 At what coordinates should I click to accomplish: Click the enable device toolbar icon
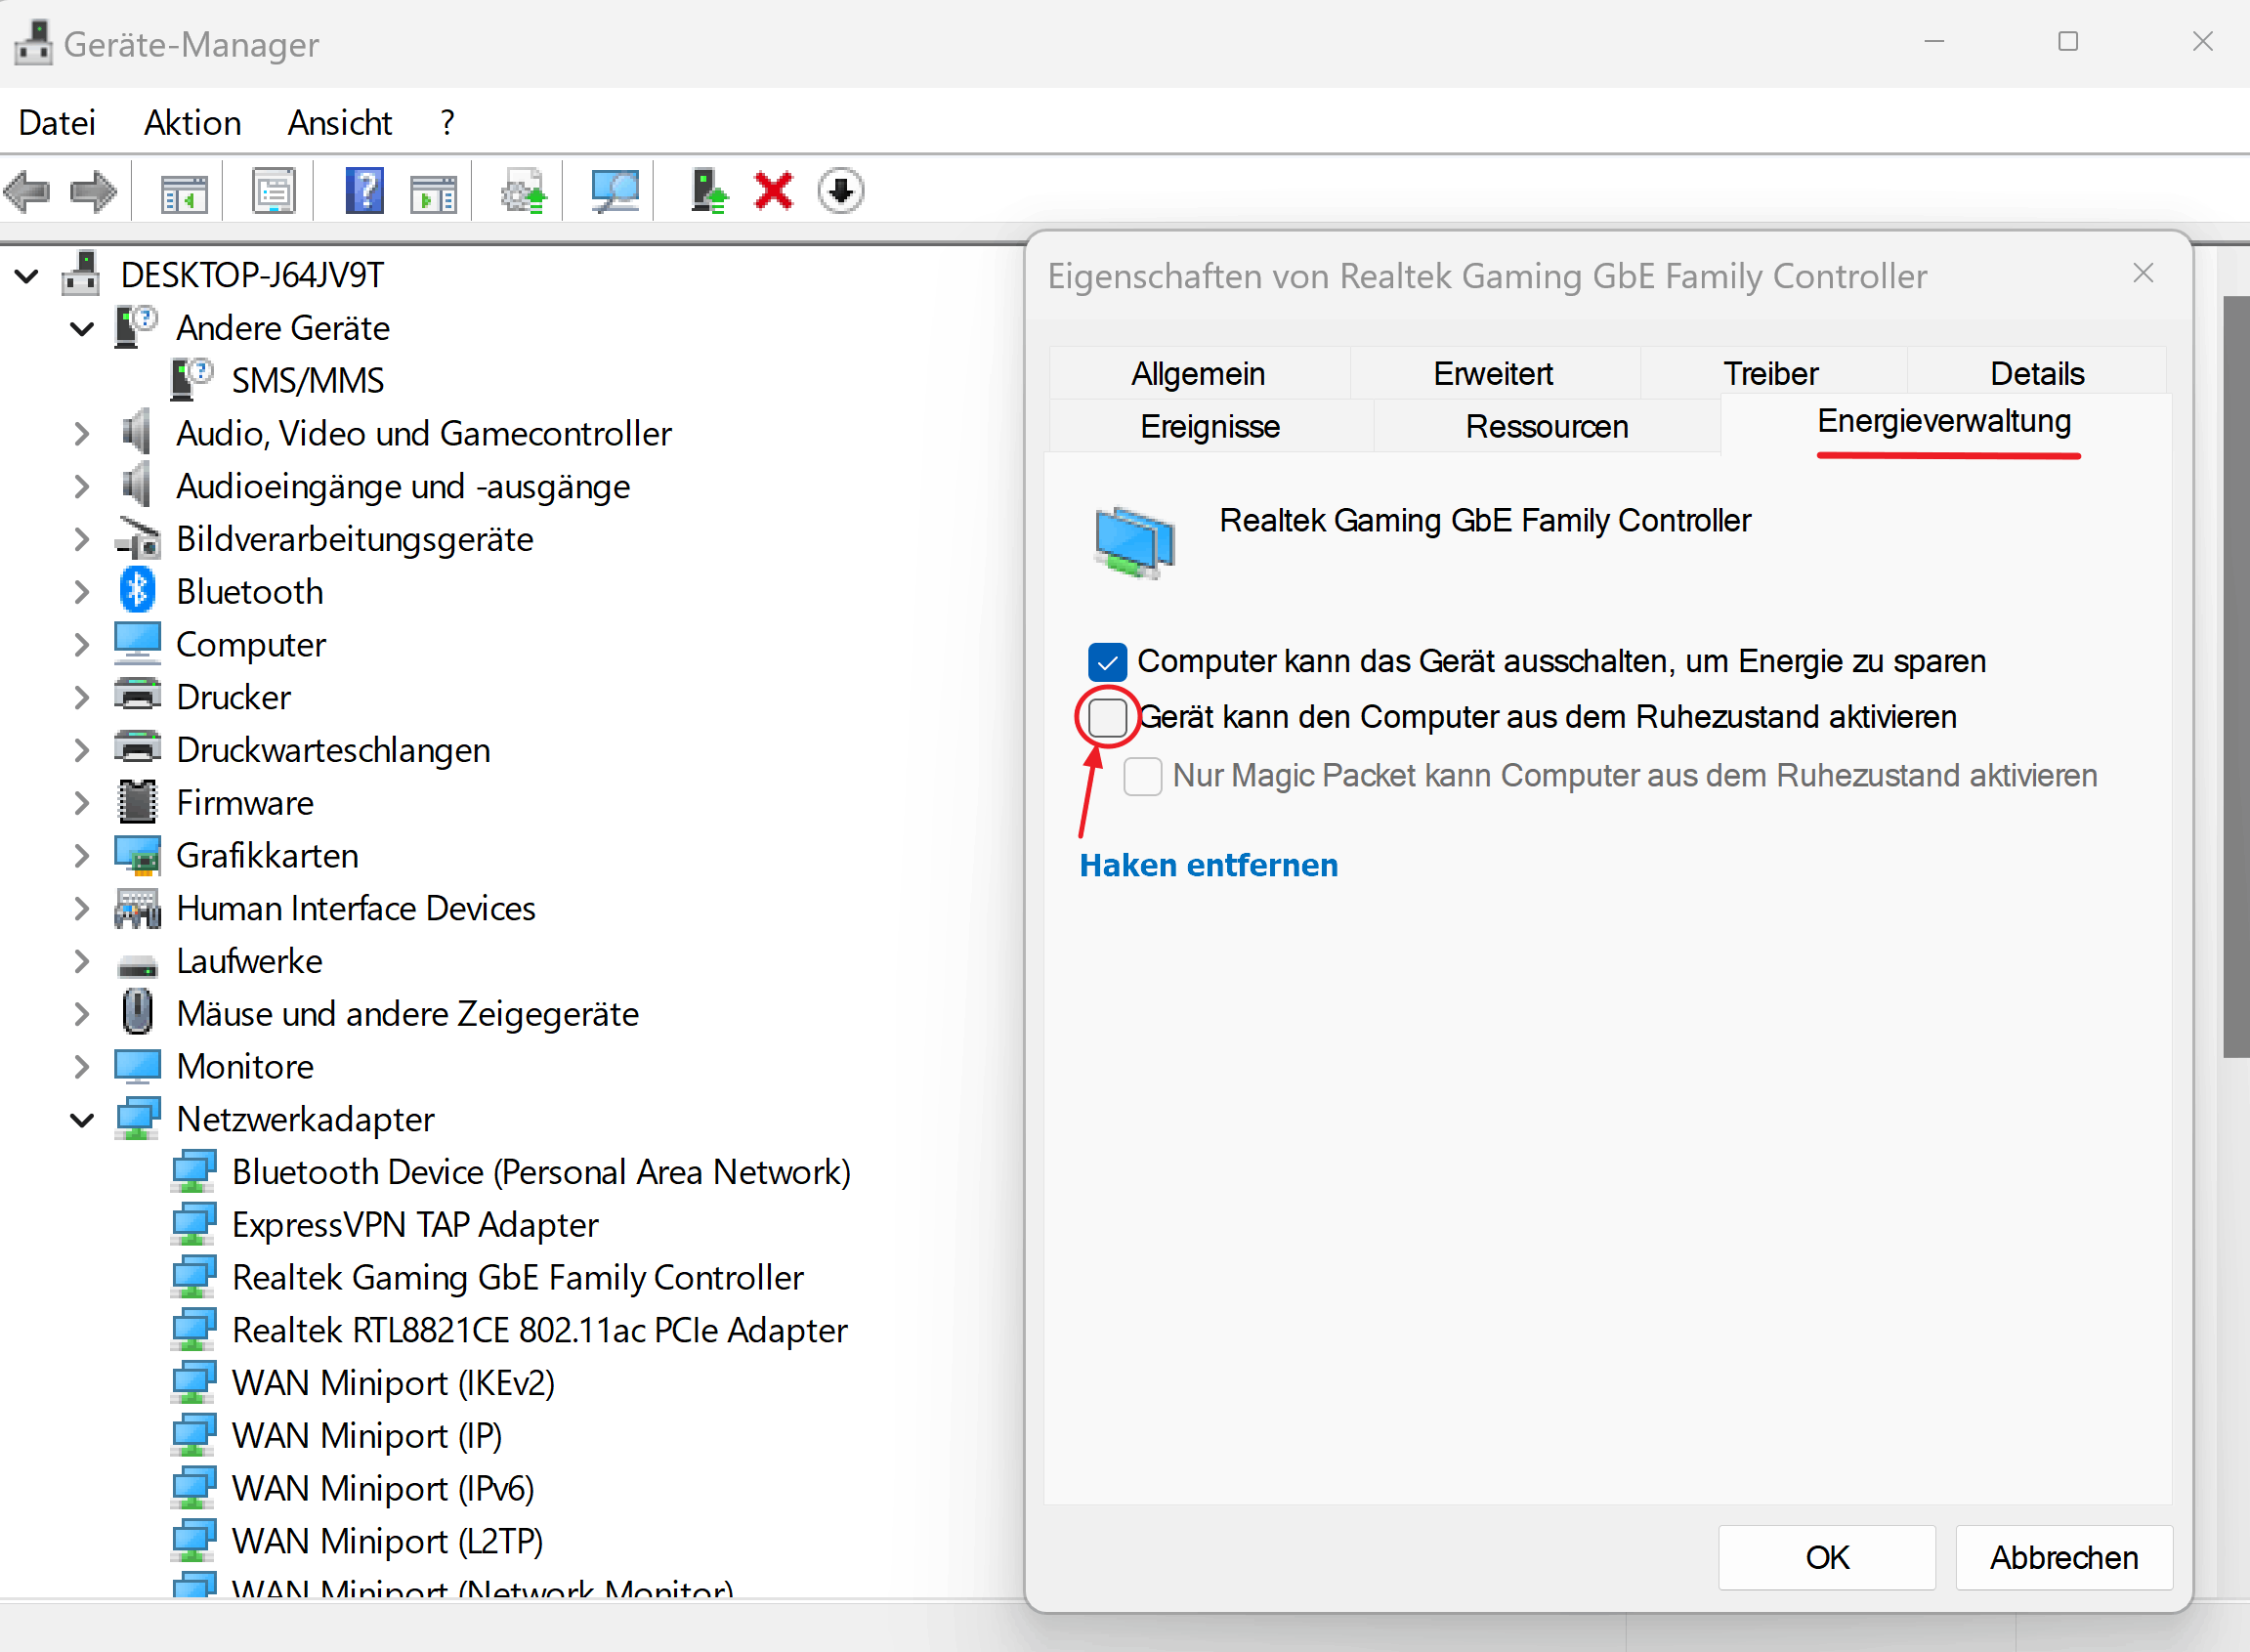point(708,191)
